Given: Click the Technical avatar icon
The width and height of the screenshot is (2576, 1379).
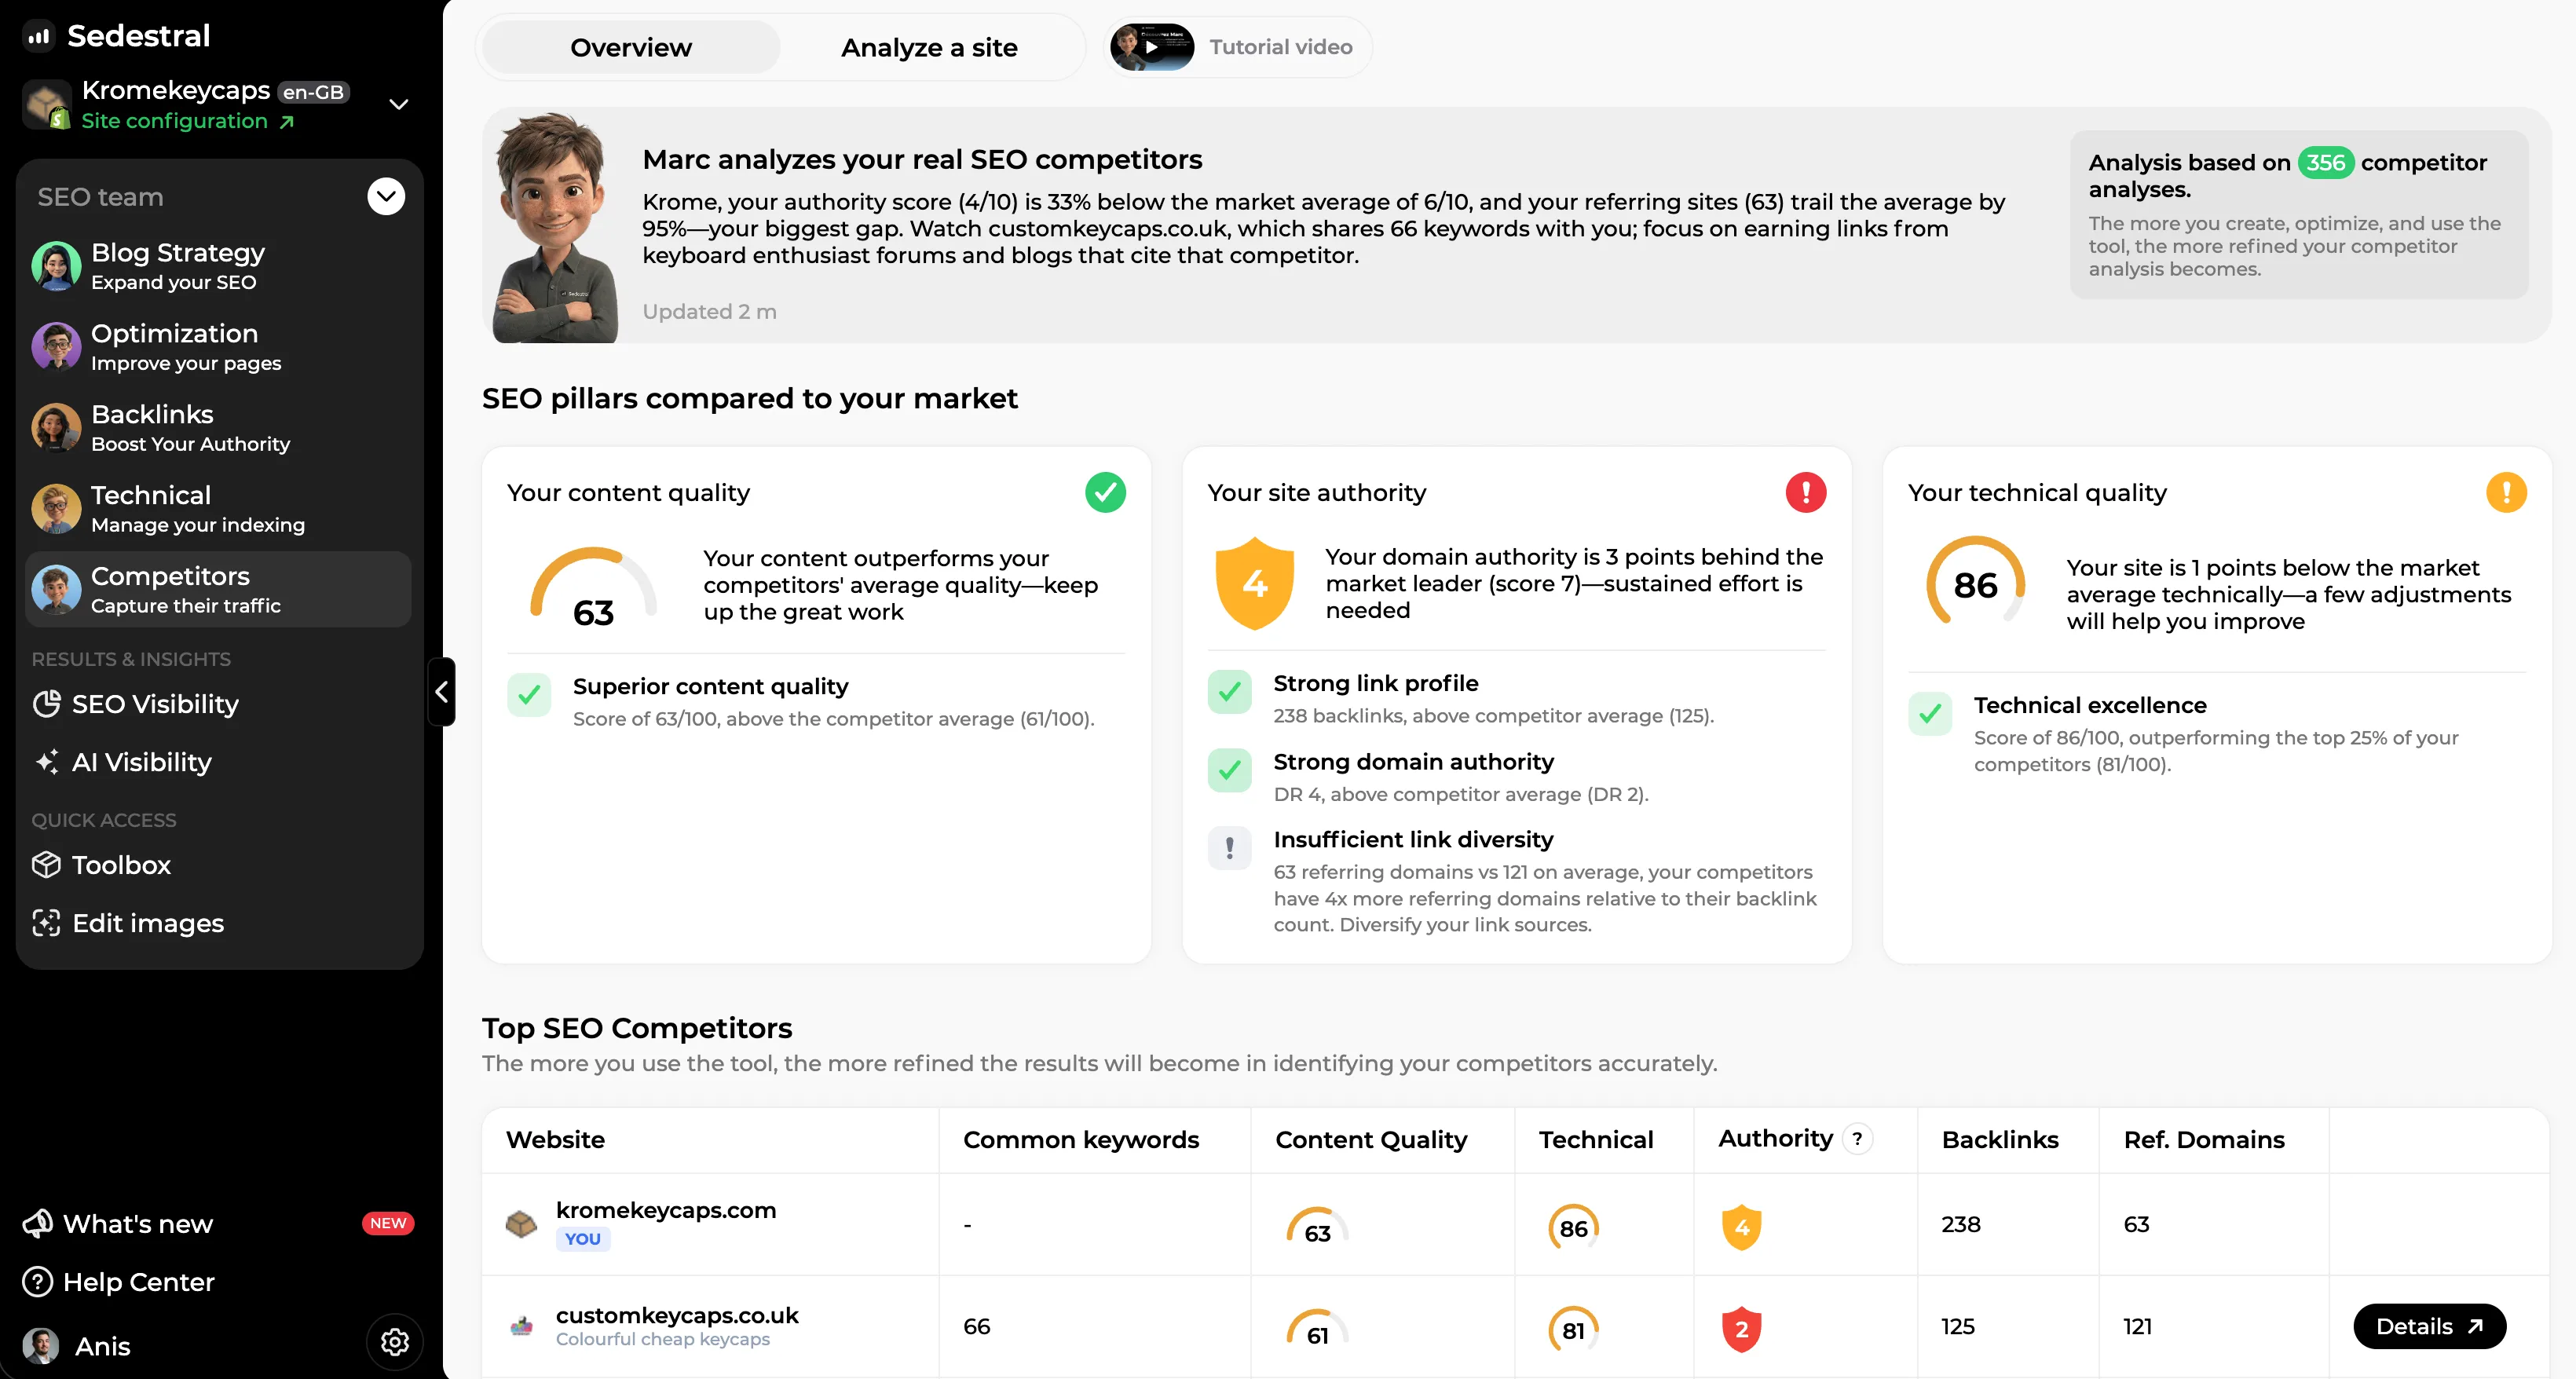Looking at the screenshot, I should (x=56, y=509).
